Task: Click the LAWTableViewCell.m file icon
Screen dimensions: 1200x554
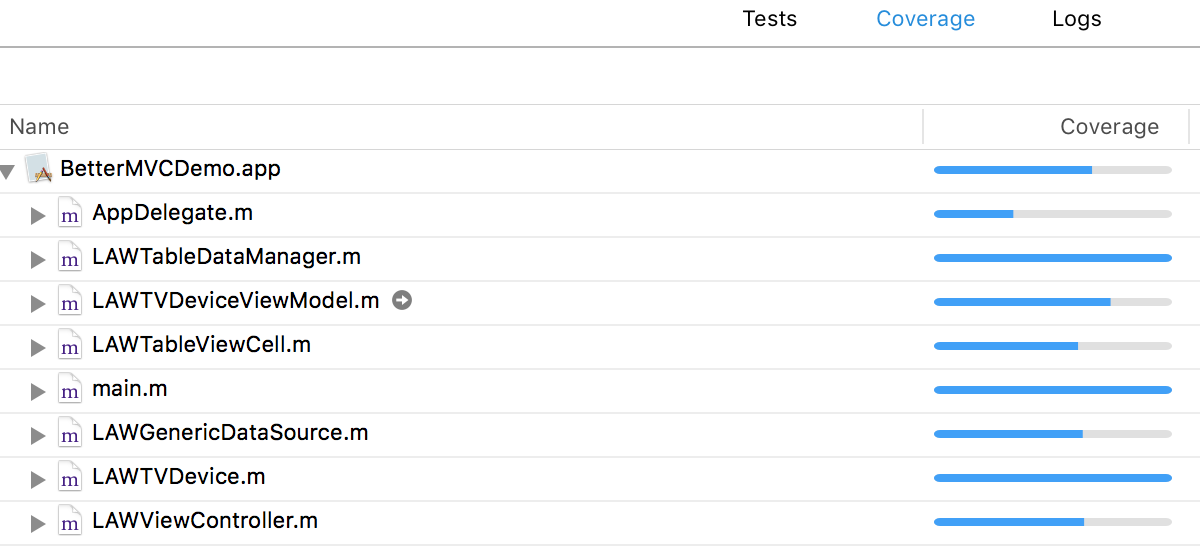Action: pyautogui.click(x=69, y=346)
